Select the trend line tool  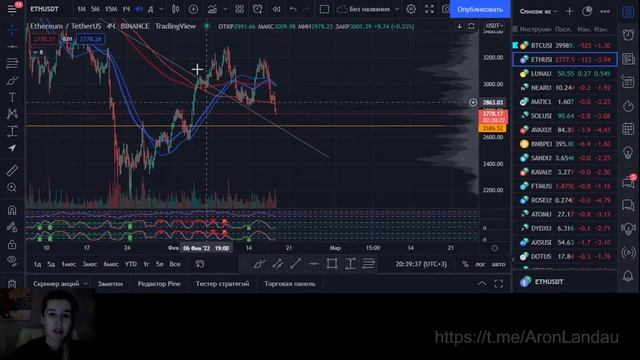(12, 47)
